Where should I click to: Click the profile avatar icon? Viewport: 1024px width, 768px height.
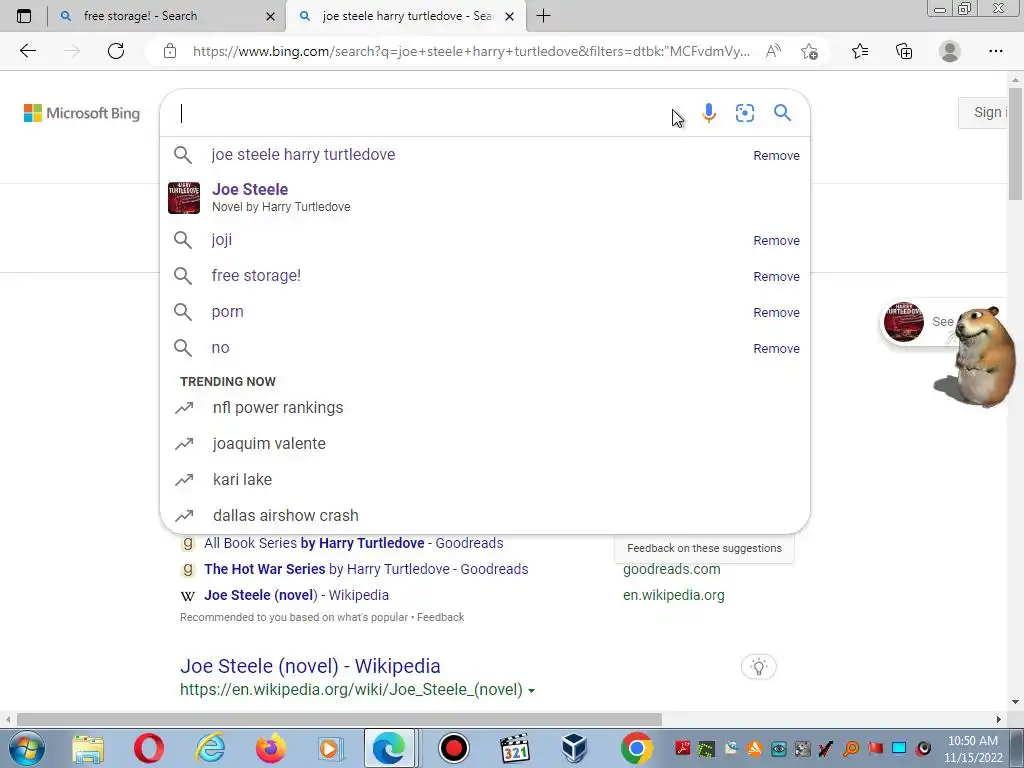(x=950, y=51)
